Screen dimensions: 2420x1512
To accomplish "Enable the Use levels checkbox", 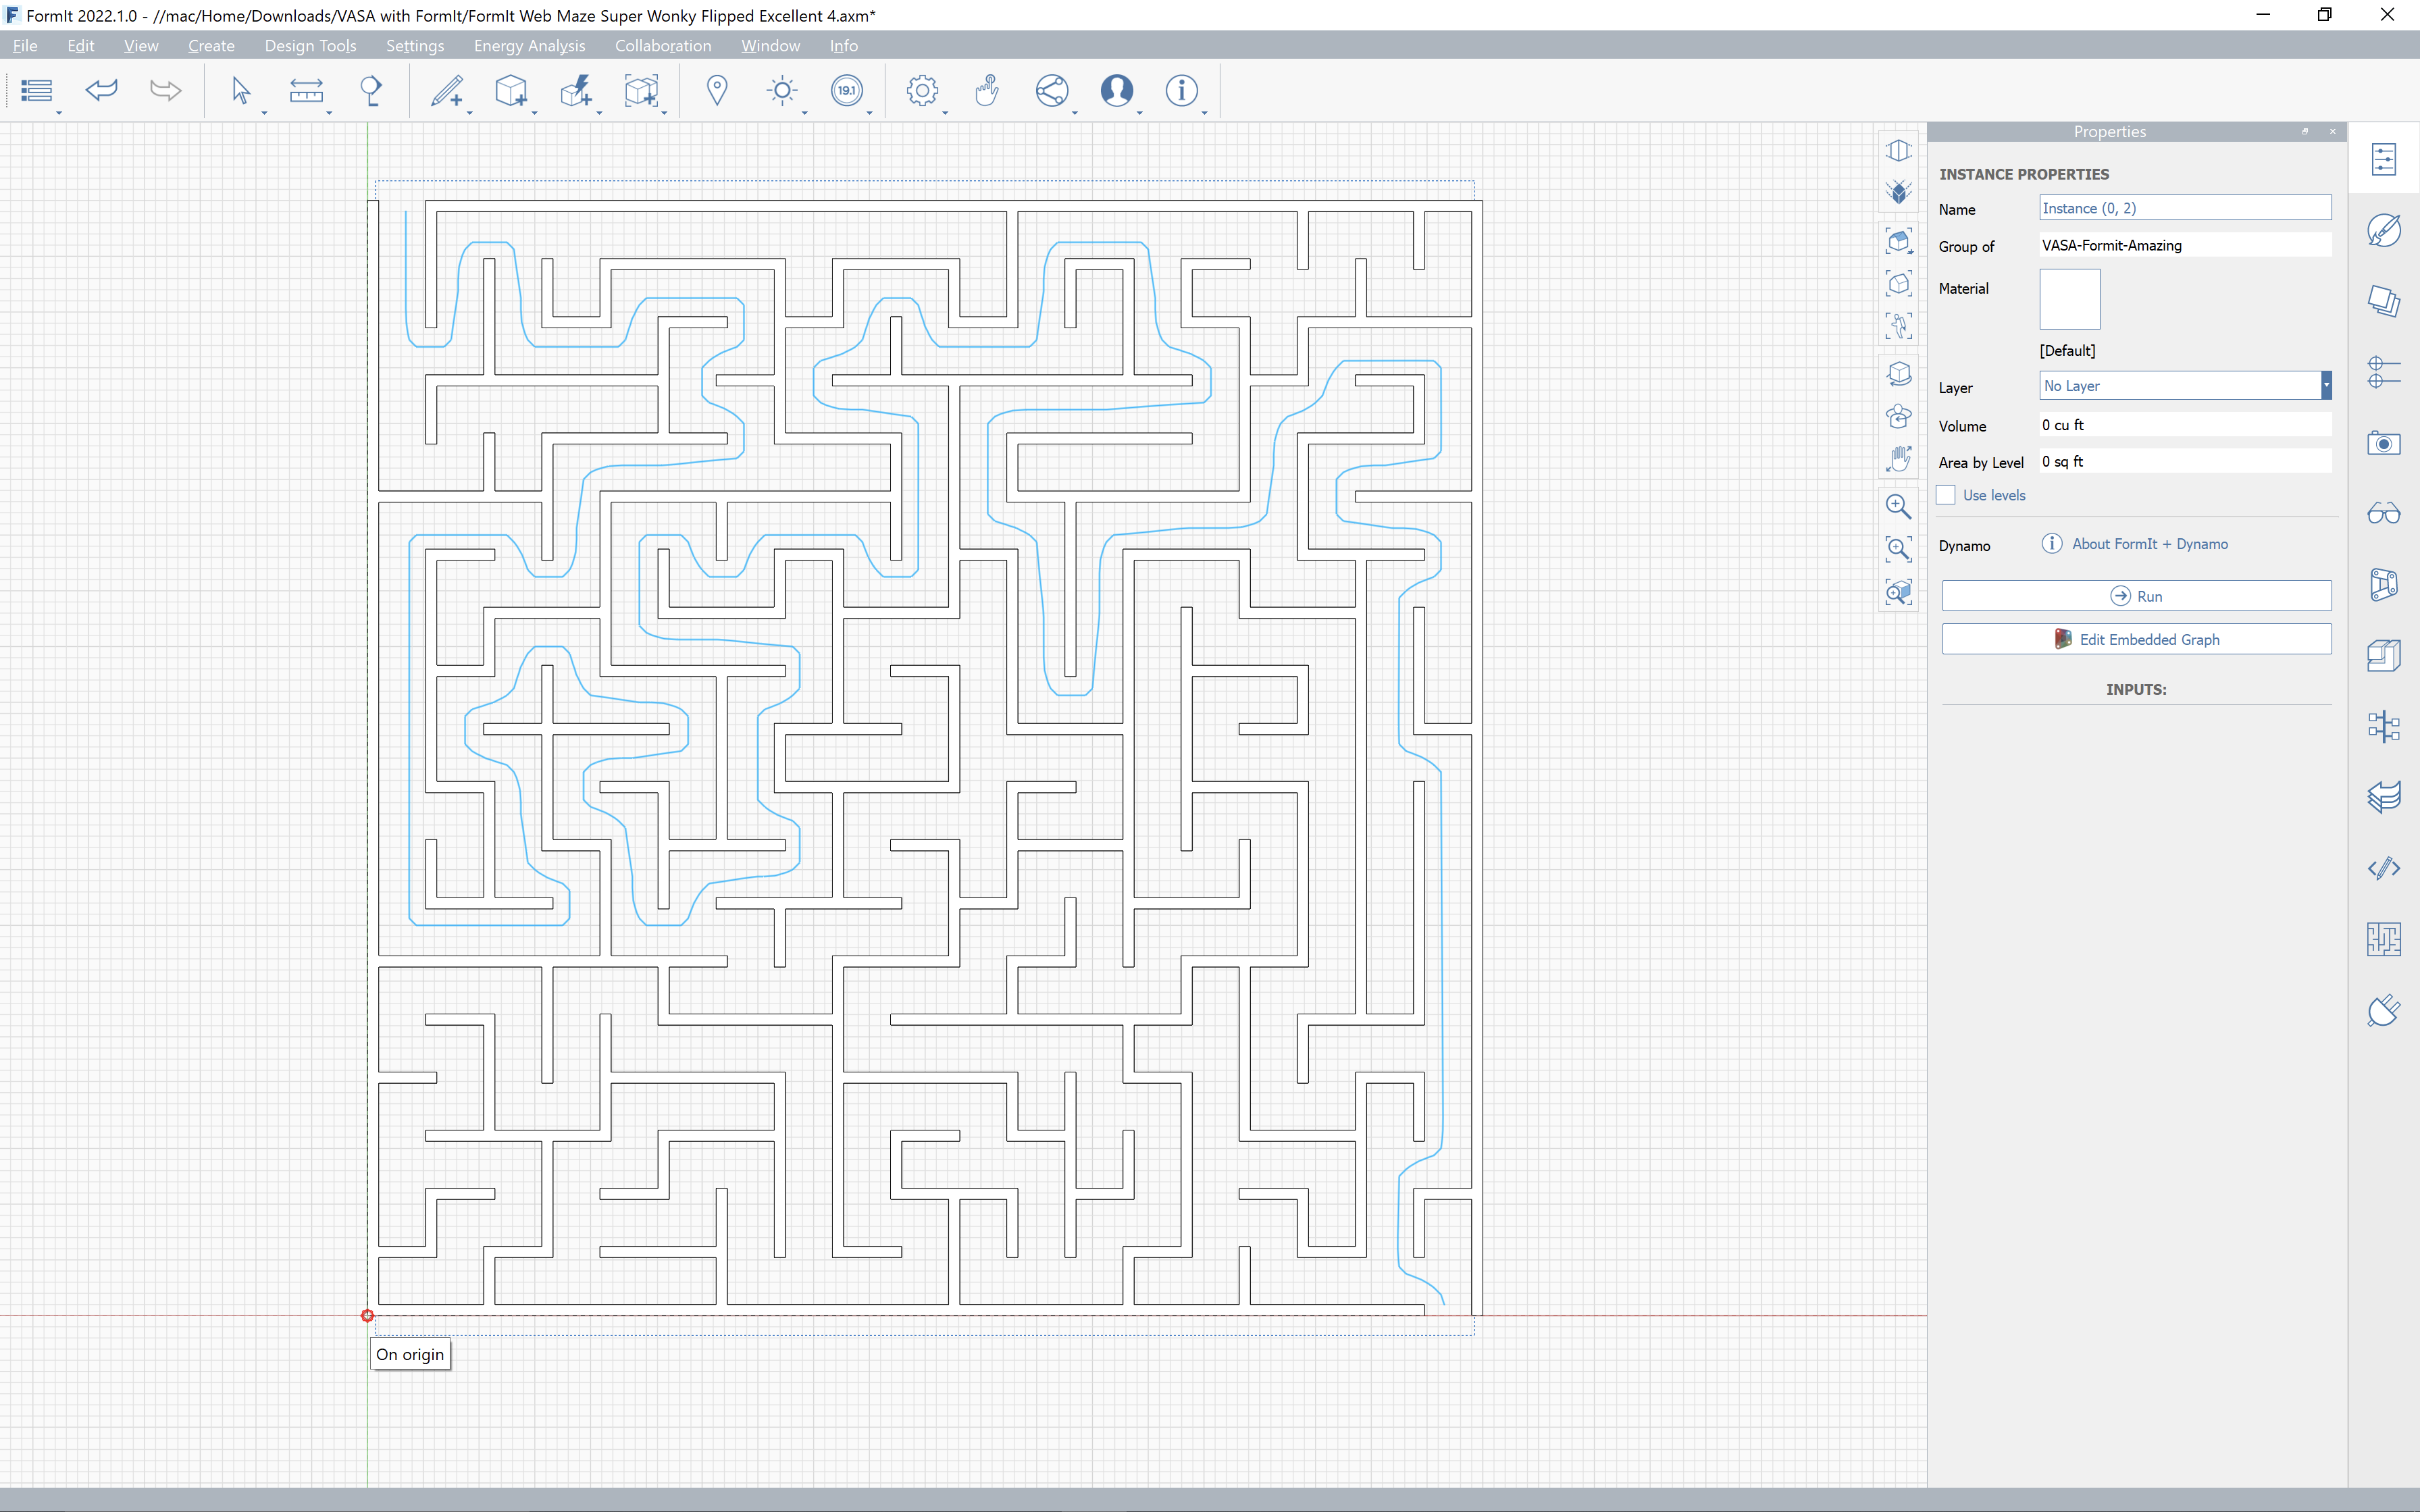I will click(1946, 495).
